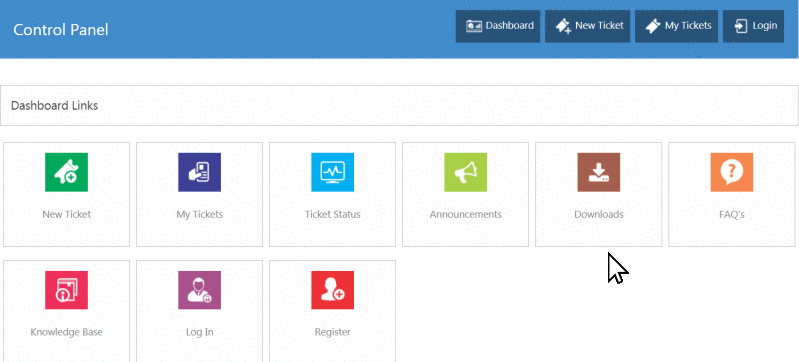Open the purple My Tickets tile icon
This screenshot has height=362, width=799.
[x=199, y=172]
